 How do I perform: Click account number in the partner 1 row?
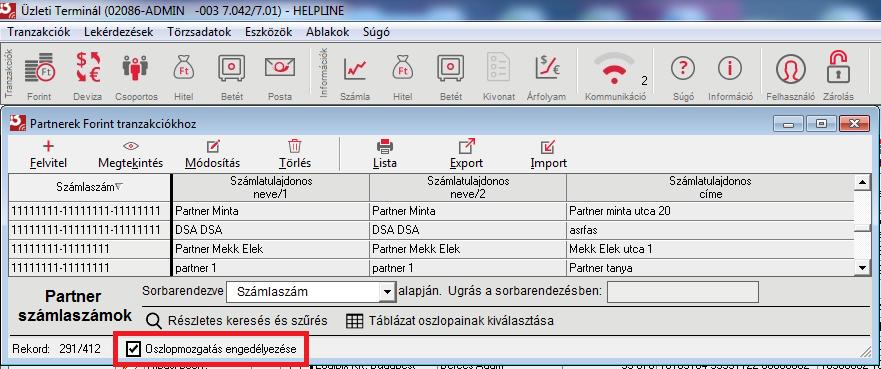coord(89,268)
